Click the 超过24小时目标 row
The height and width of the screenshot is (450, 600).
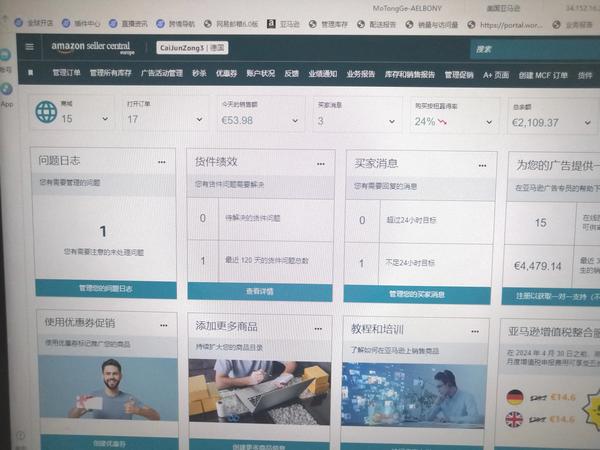pyautogui.click(x=419, y=220)
